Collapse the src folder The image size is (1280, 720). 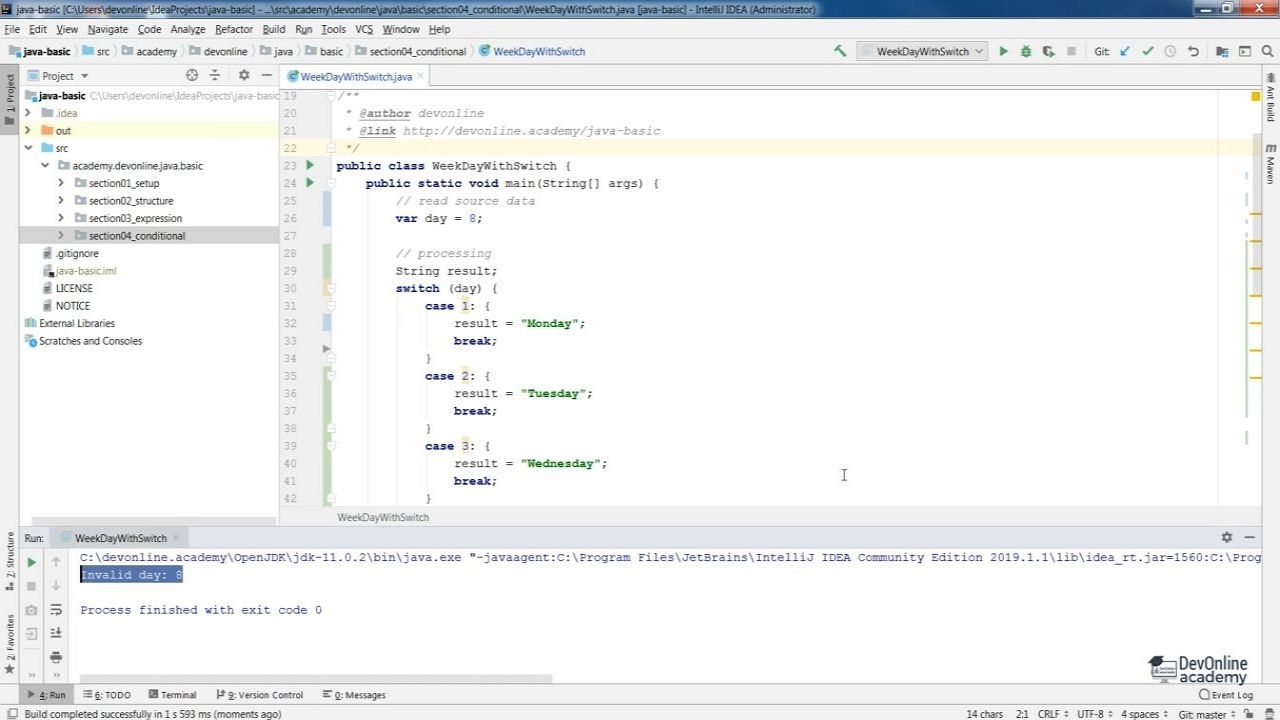tap(28, 148)
